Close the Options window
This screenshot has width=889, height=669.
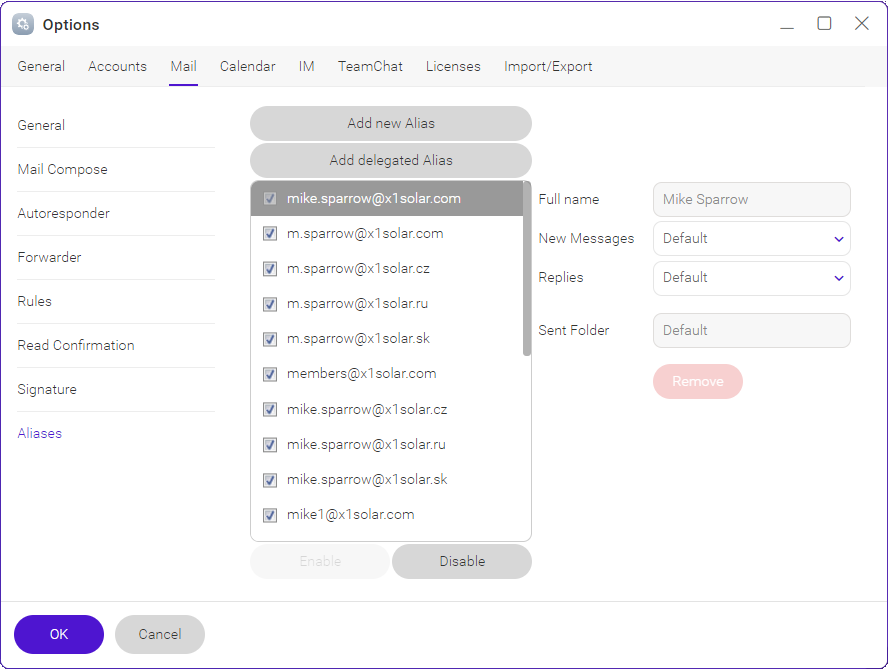(862, 24)
